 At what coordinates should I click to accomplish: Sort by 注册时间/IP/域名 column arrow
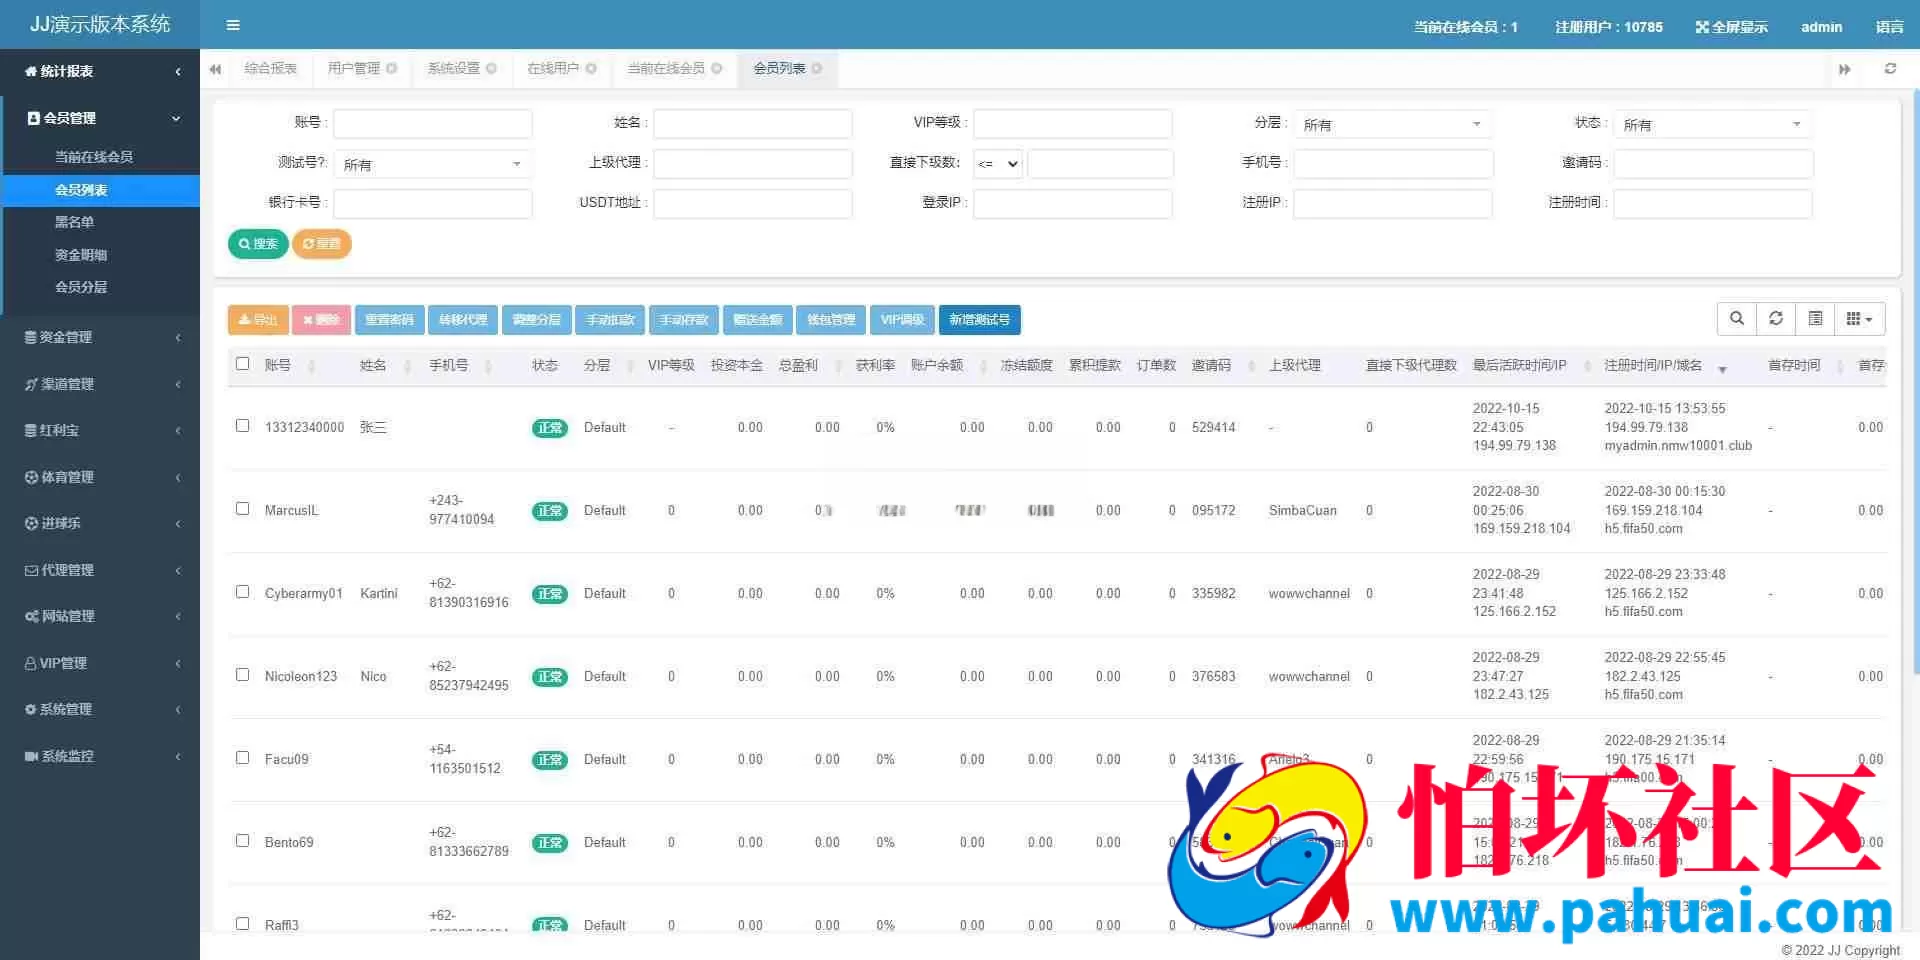tap(1722, 369)
